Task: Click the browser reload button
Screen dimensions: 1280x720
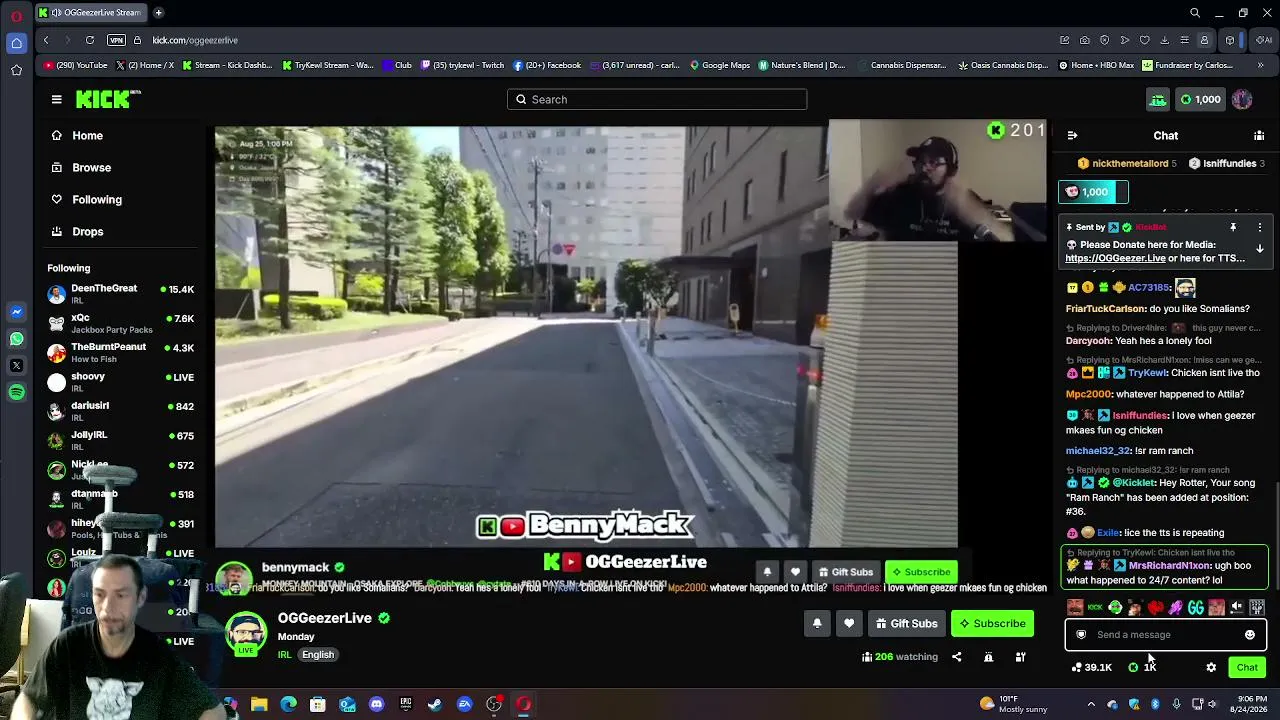Action: (x=90, y=40)
